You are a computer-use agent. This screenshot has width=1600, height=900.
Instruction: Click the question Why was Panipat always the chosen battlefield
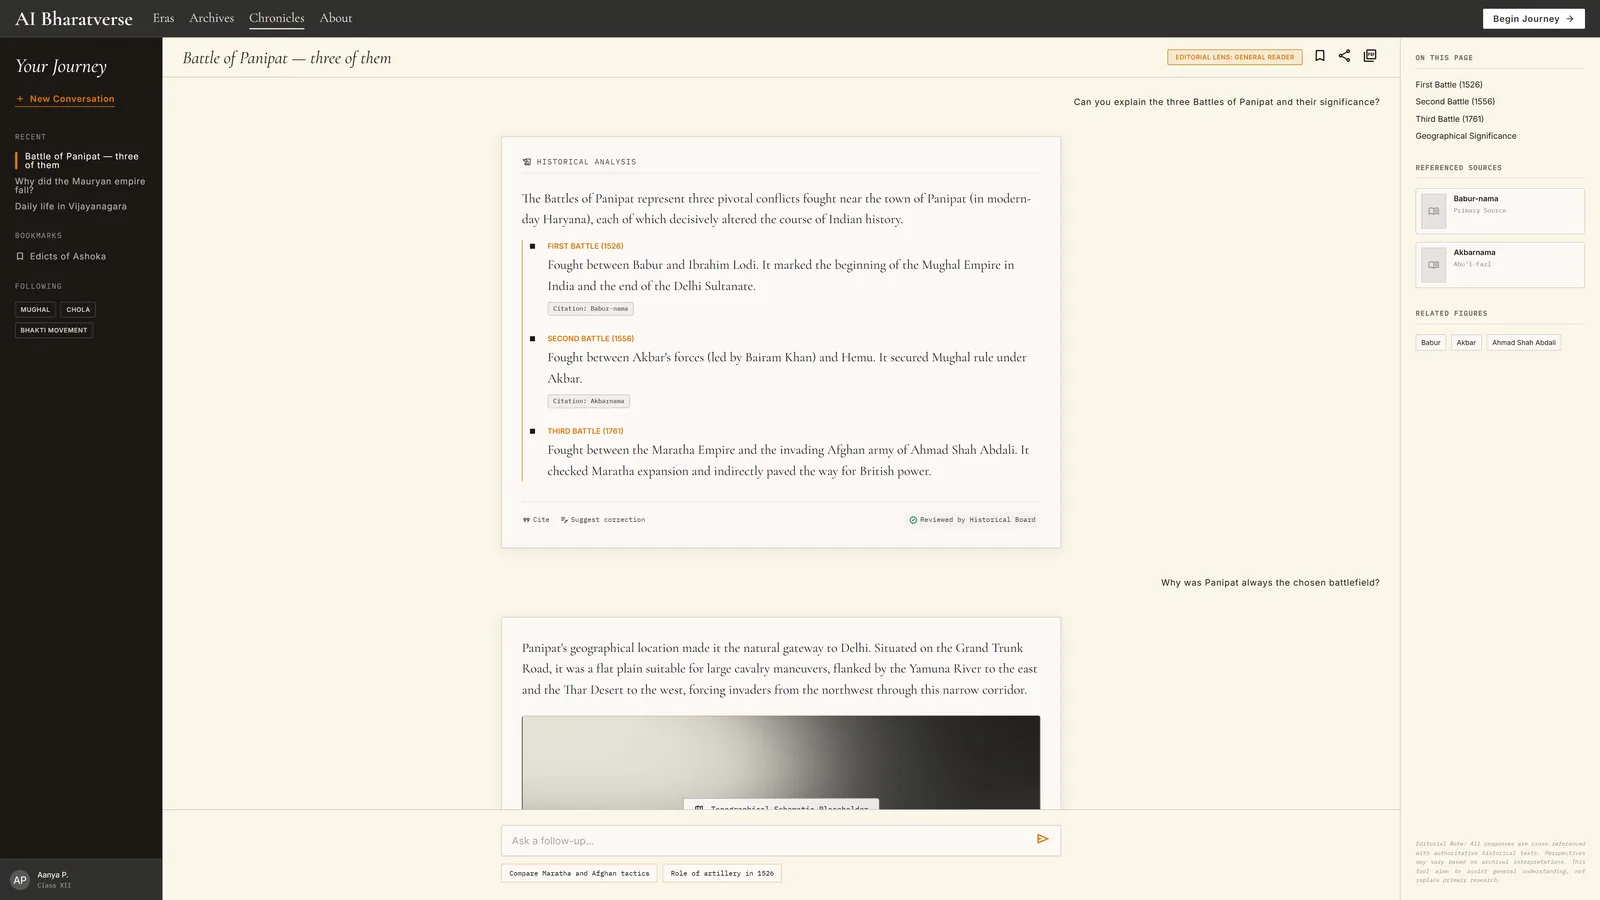(x=1270, y=583)
